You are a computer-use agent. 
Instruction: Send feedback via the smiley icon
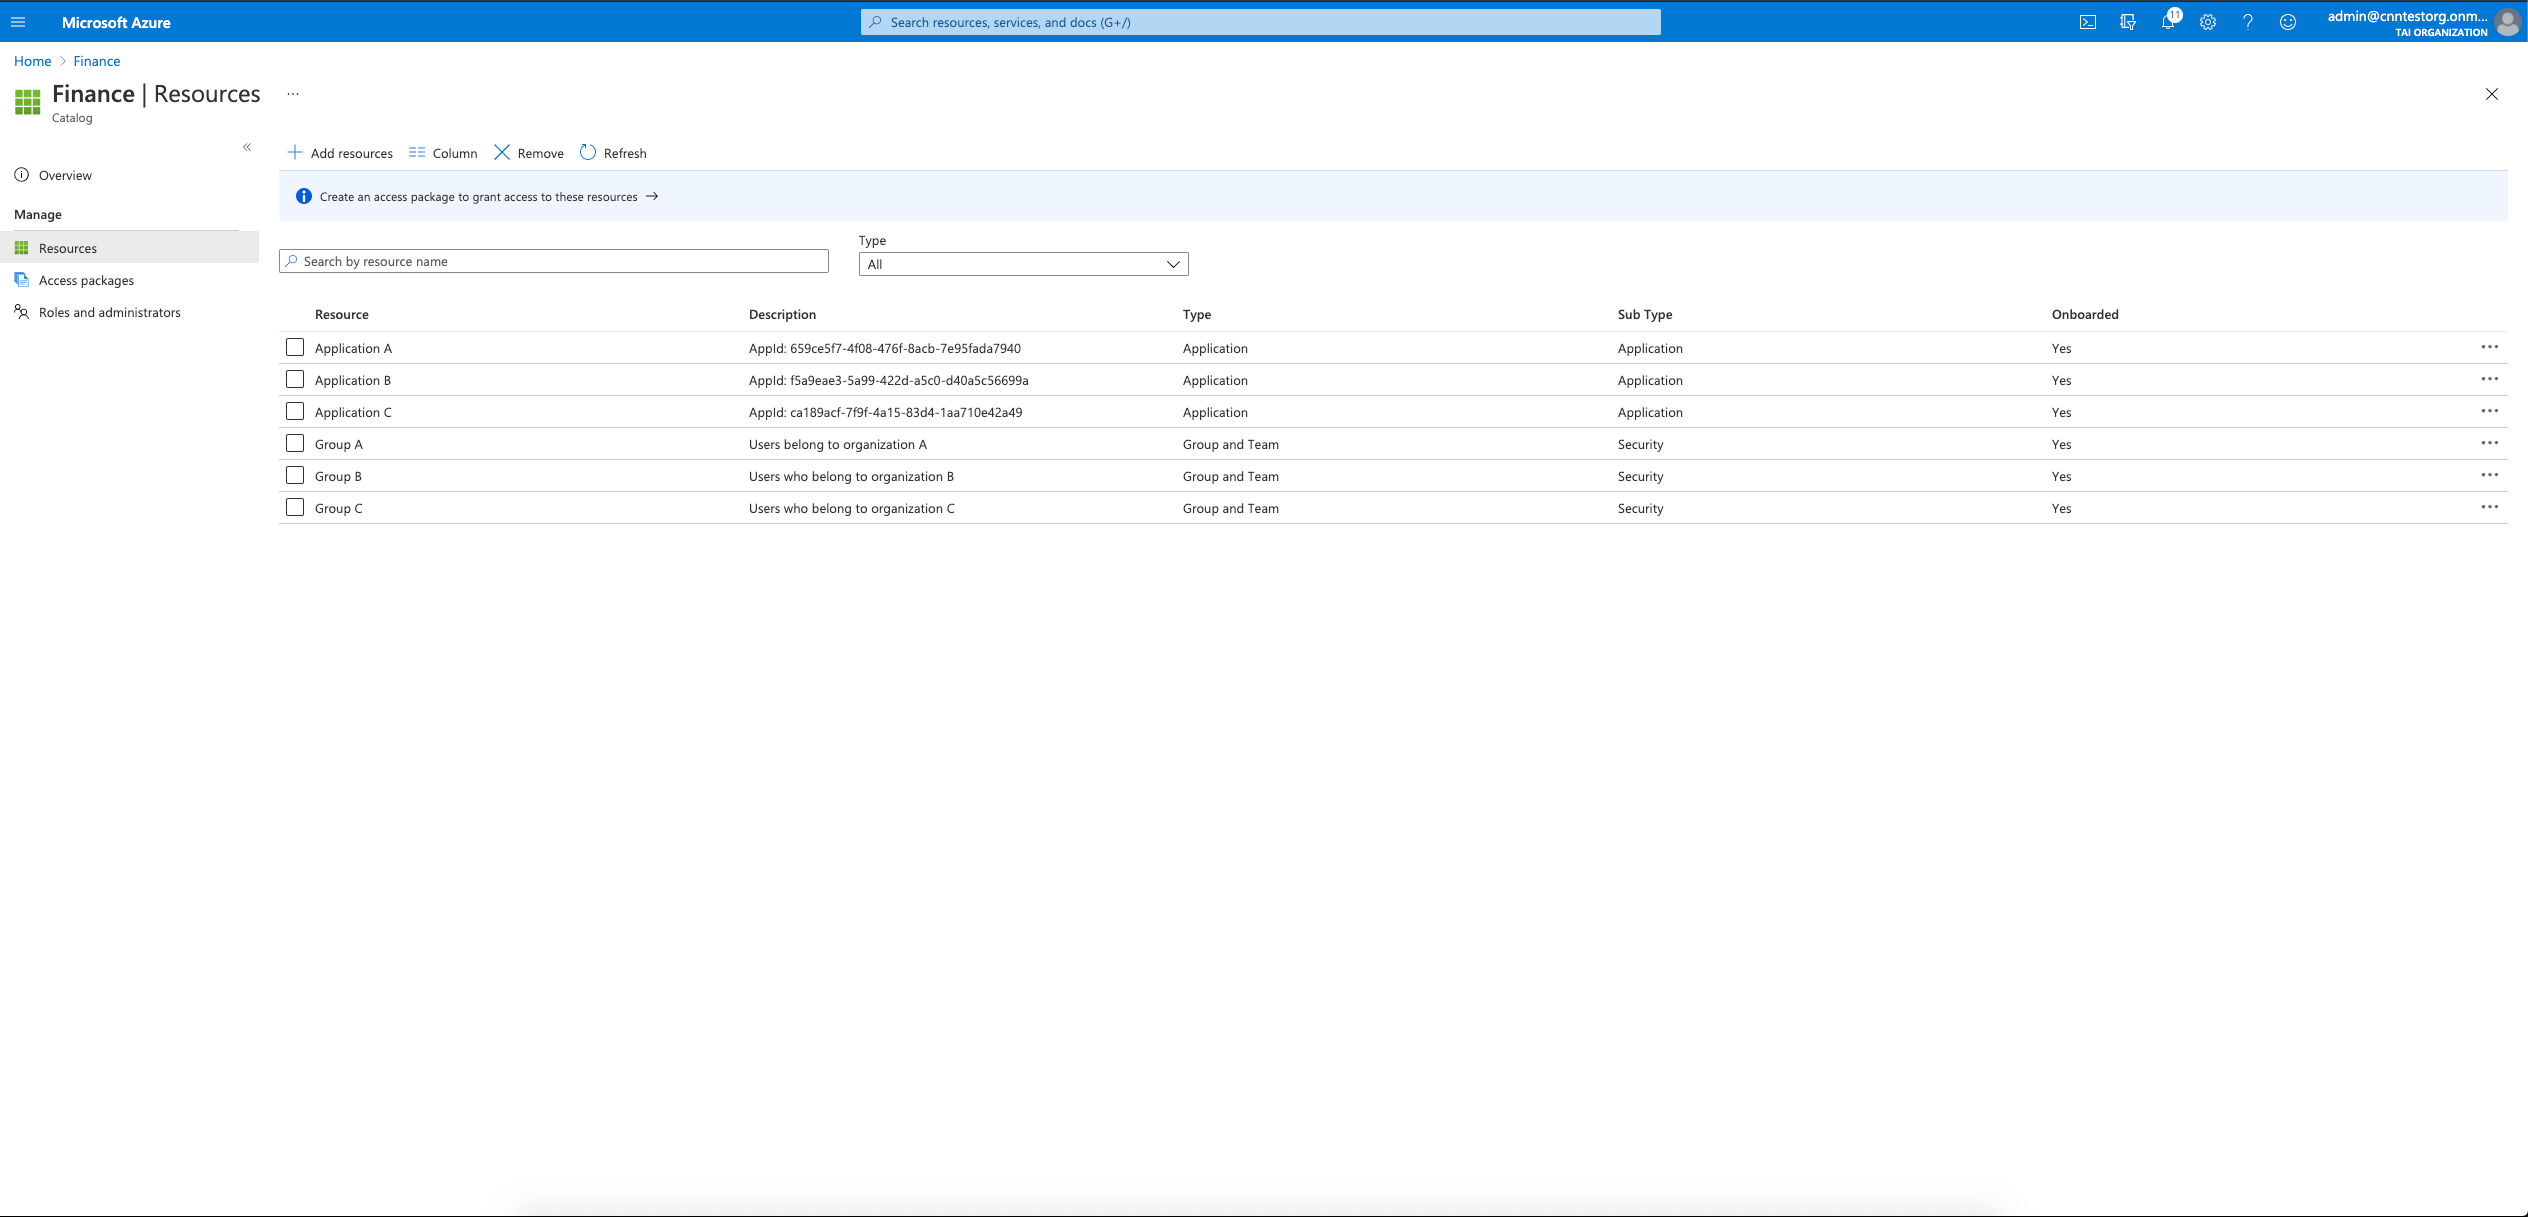2287,21
